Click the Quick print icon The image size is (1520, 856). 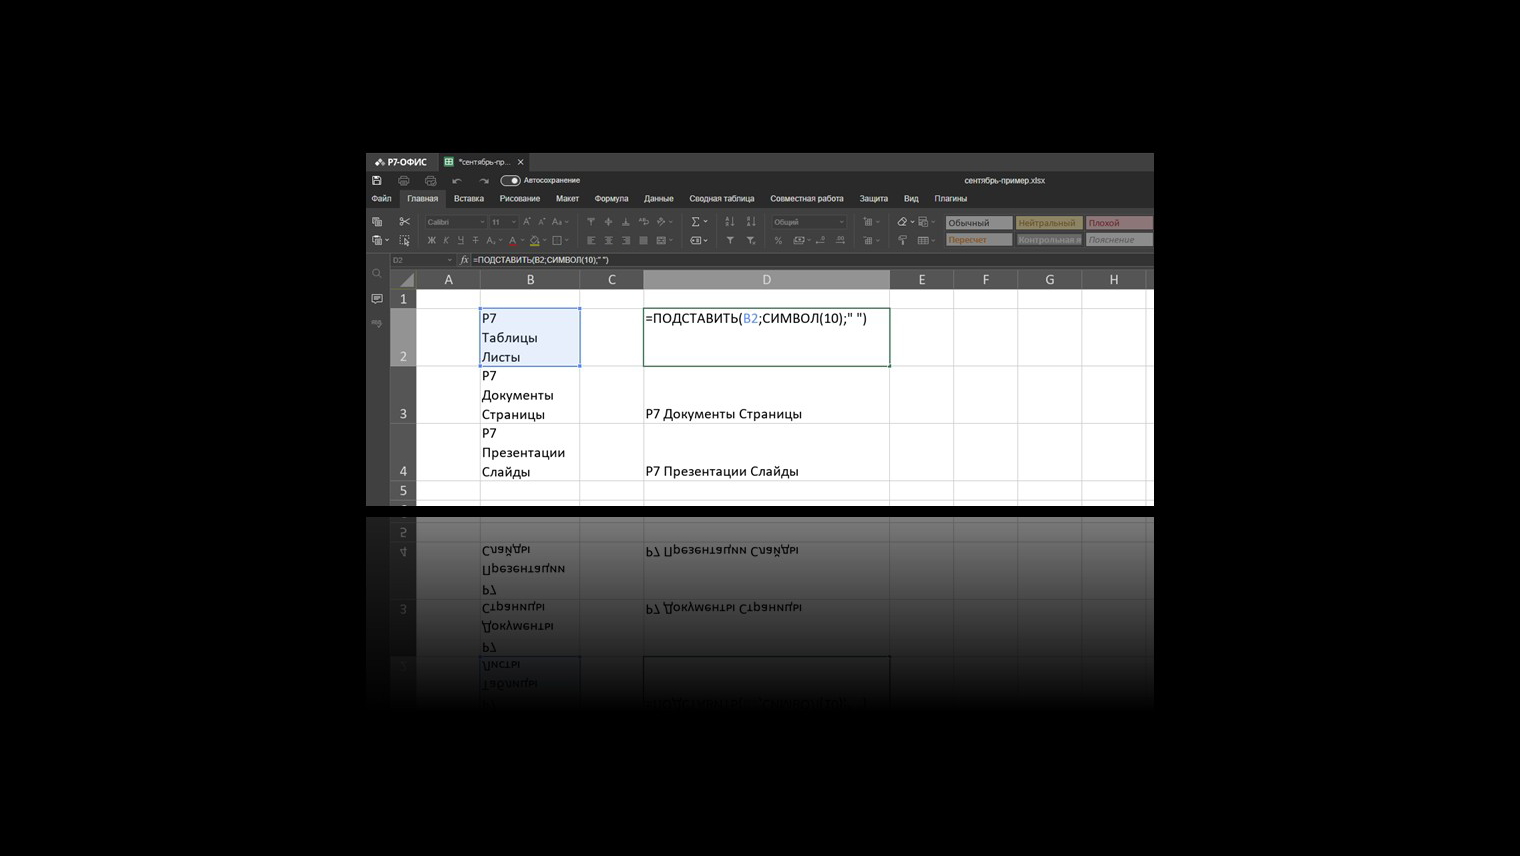point(431,181)
